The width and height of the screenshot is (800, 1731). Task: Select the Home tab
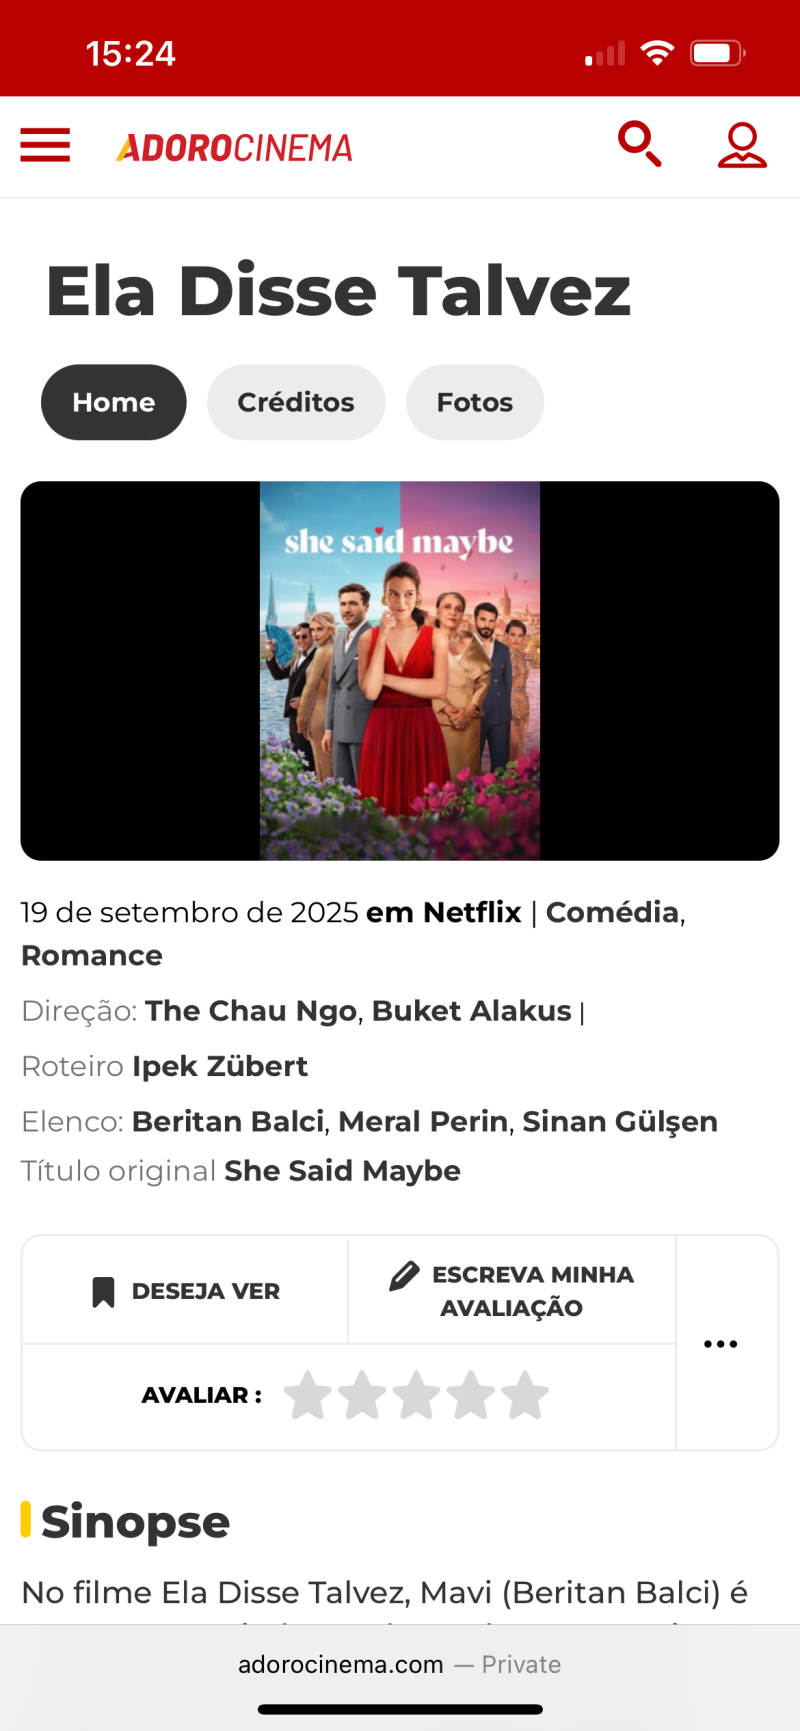click(114, 402)
